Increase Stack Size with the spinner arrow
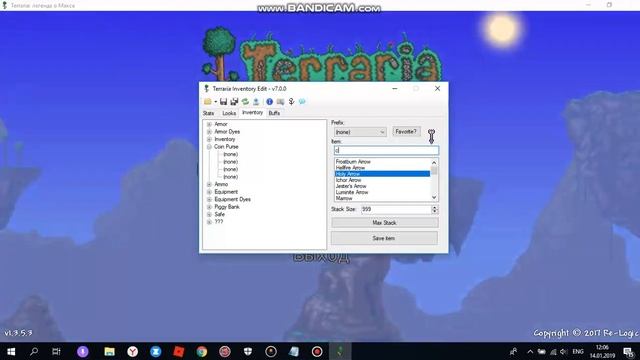 pos(435,207)
